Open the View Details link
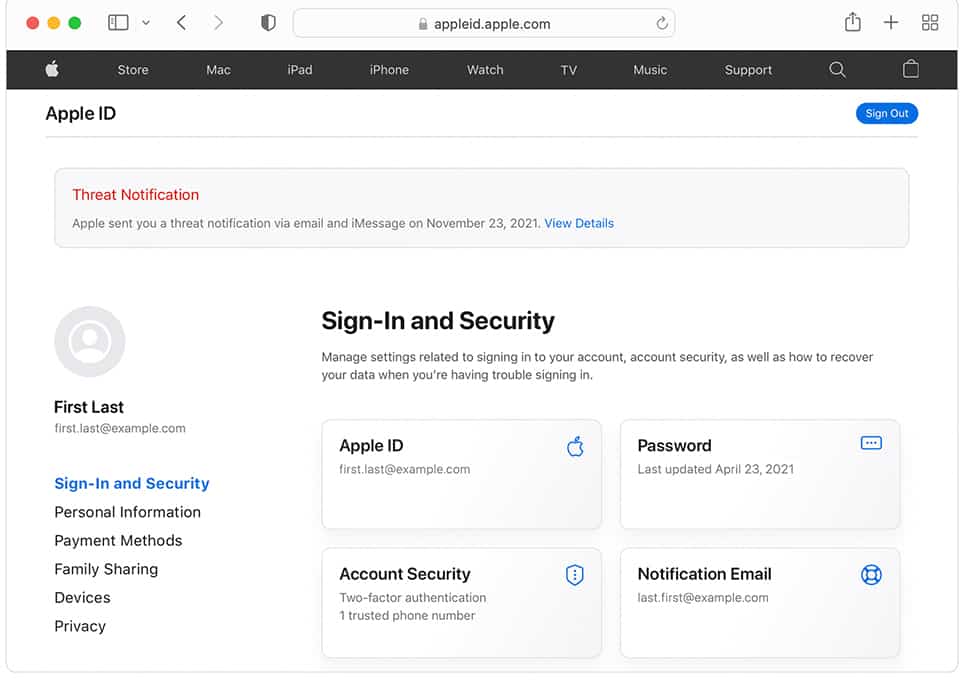This screenshot has width=970, height=683. pos(579,223)
